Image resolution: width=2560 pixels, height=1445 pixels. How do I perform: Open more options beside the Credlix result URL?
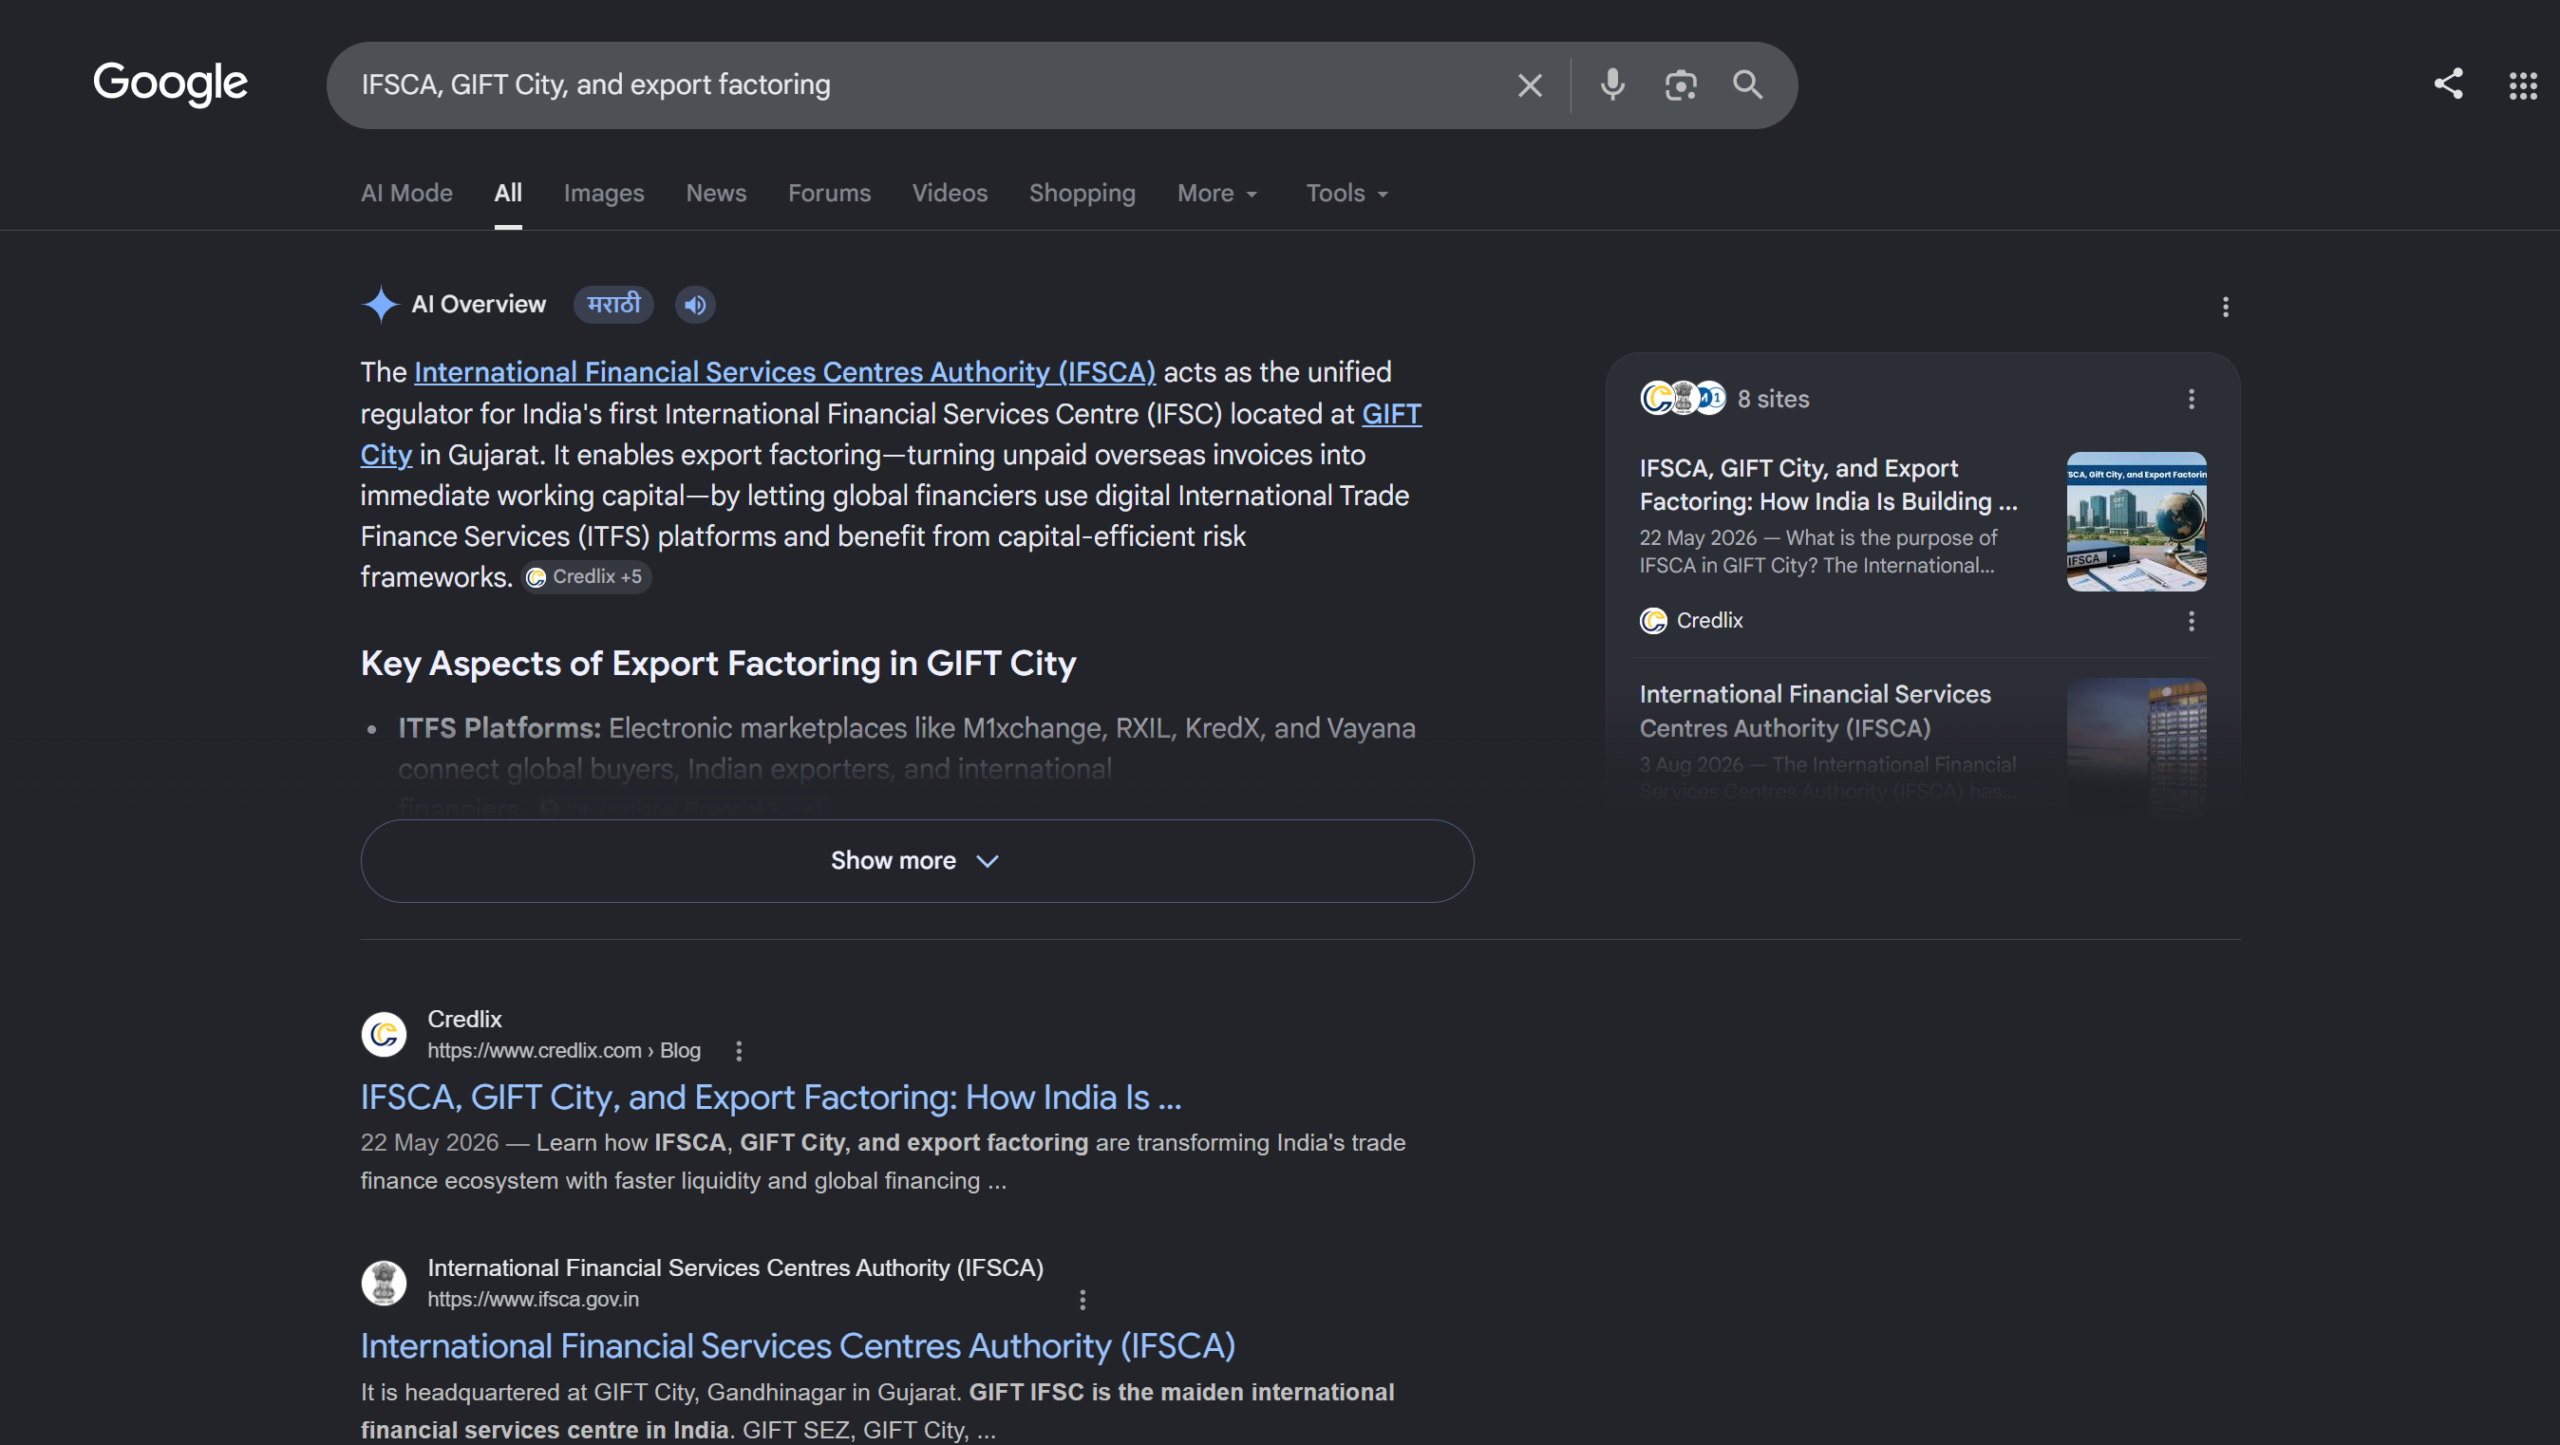pos(739,1051)
